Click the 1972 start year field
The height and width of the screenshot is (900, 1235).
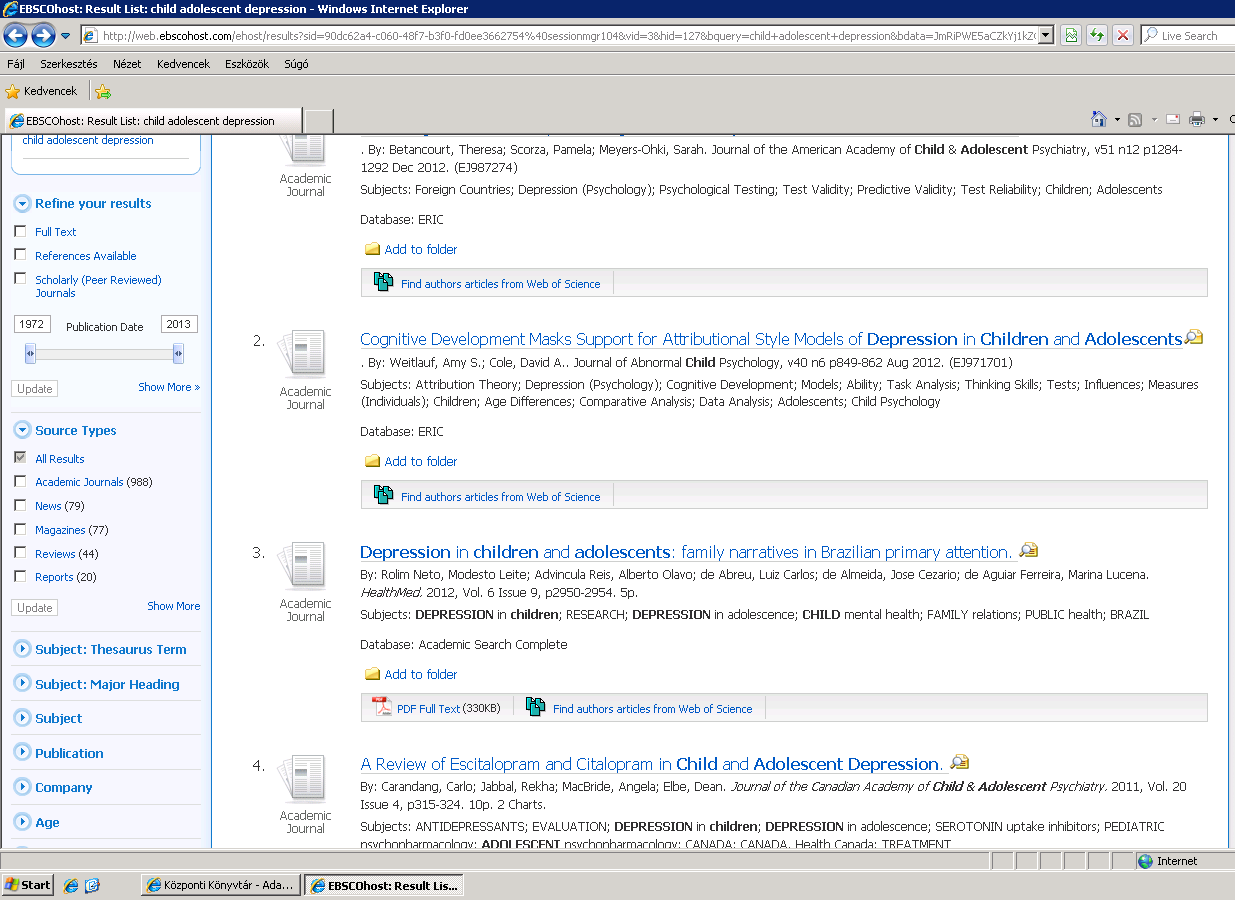tap(33, 324)
